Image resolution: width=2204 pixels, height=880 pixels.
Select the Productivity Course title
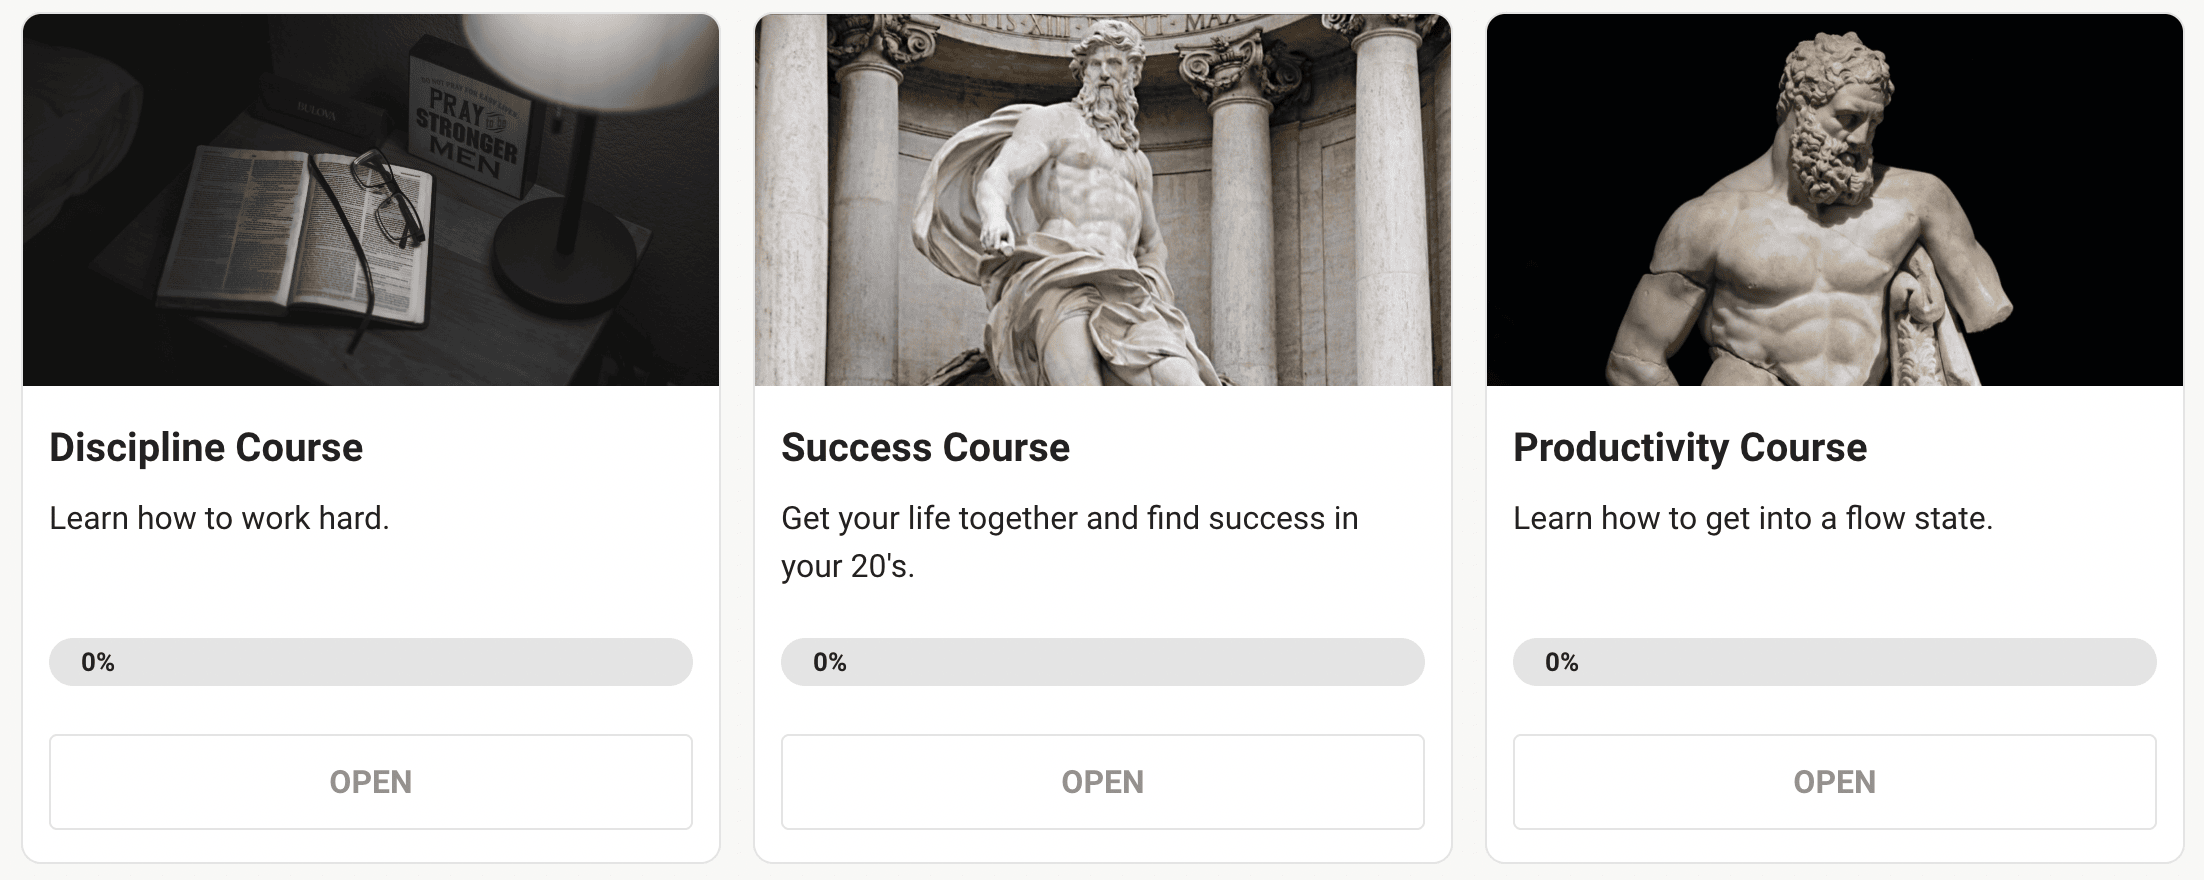pos(1689,447)
